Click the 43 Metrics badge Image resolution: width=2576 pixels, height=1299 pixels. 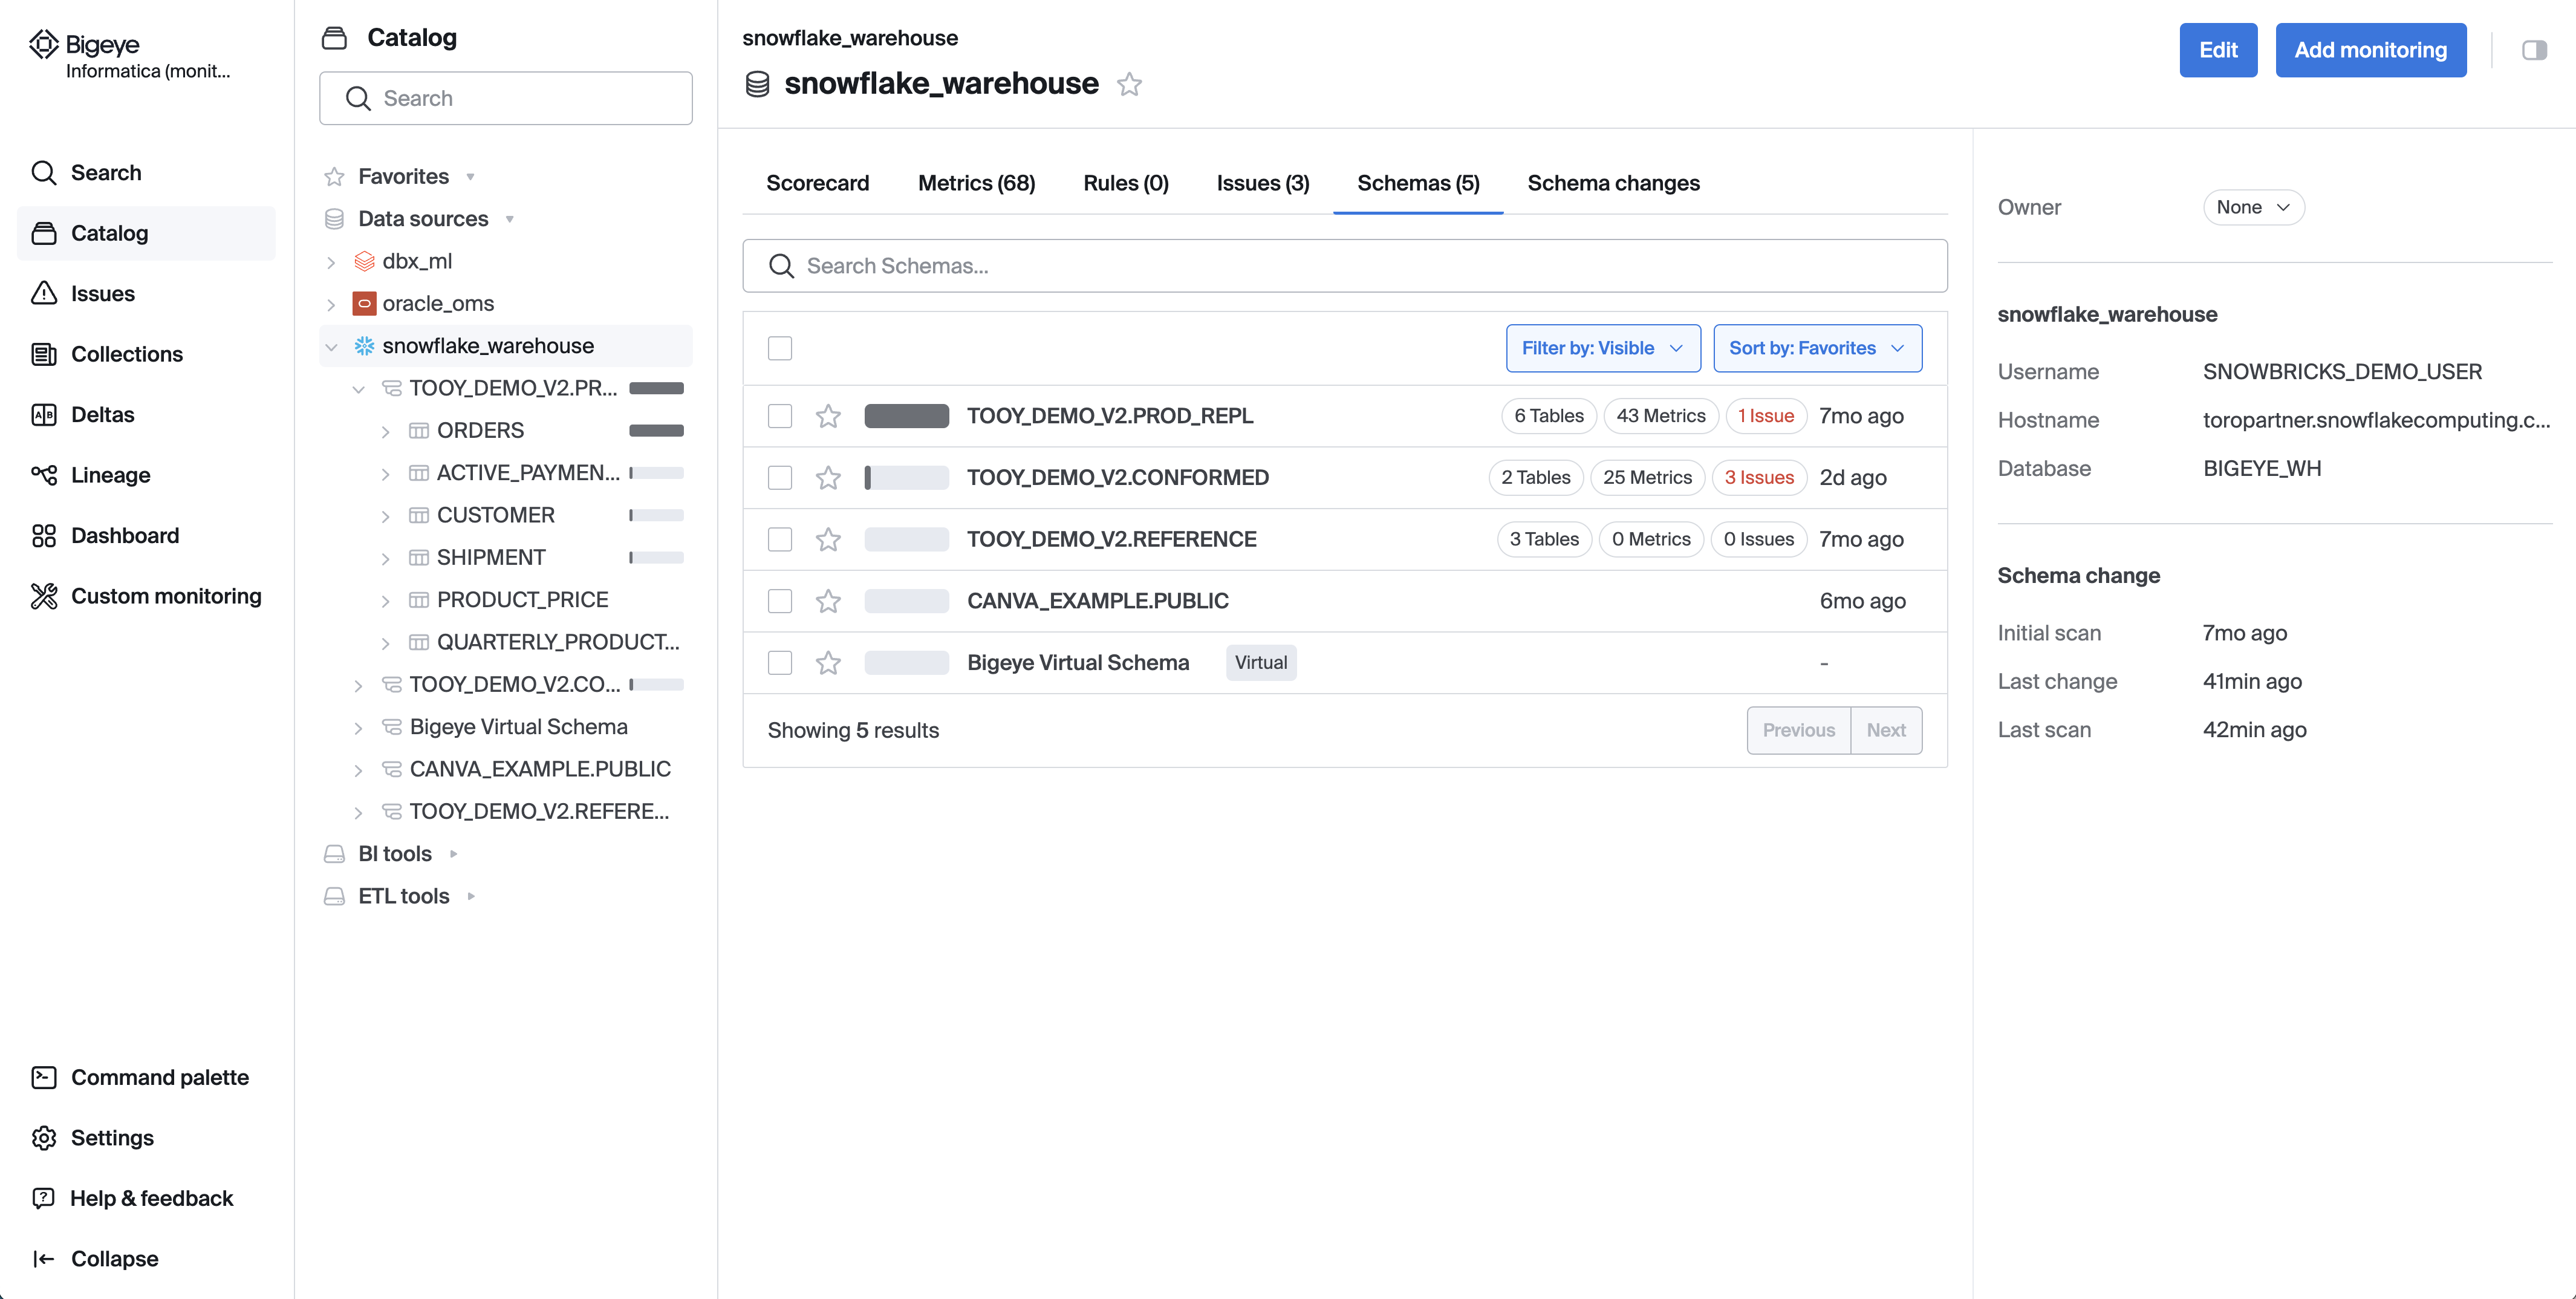click(1660, 416)
